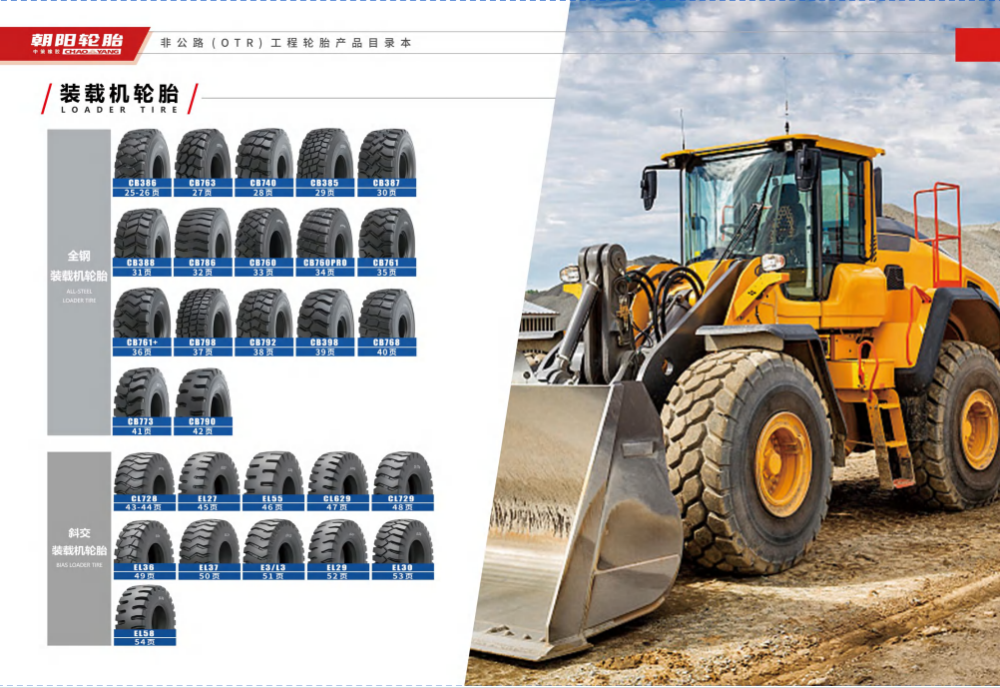The width and height of the screenshot is (1000, 688).
Task: Choose the CB385 tire image
Action: (325, 154)
